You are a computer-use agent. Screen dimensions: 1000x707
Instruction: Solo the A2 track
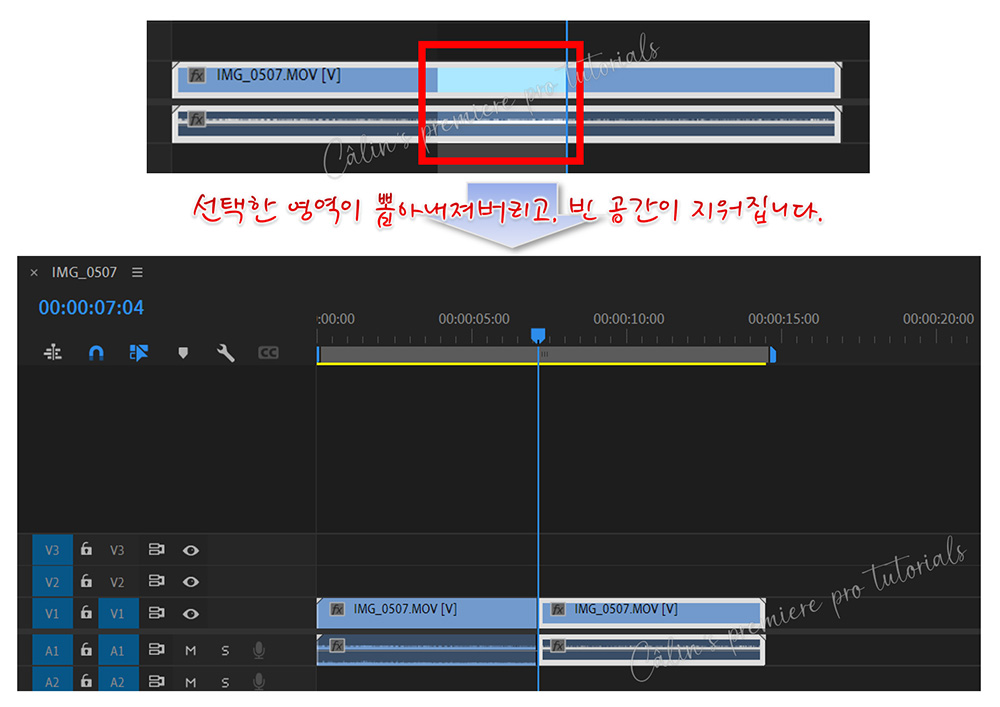pos(225,682)
